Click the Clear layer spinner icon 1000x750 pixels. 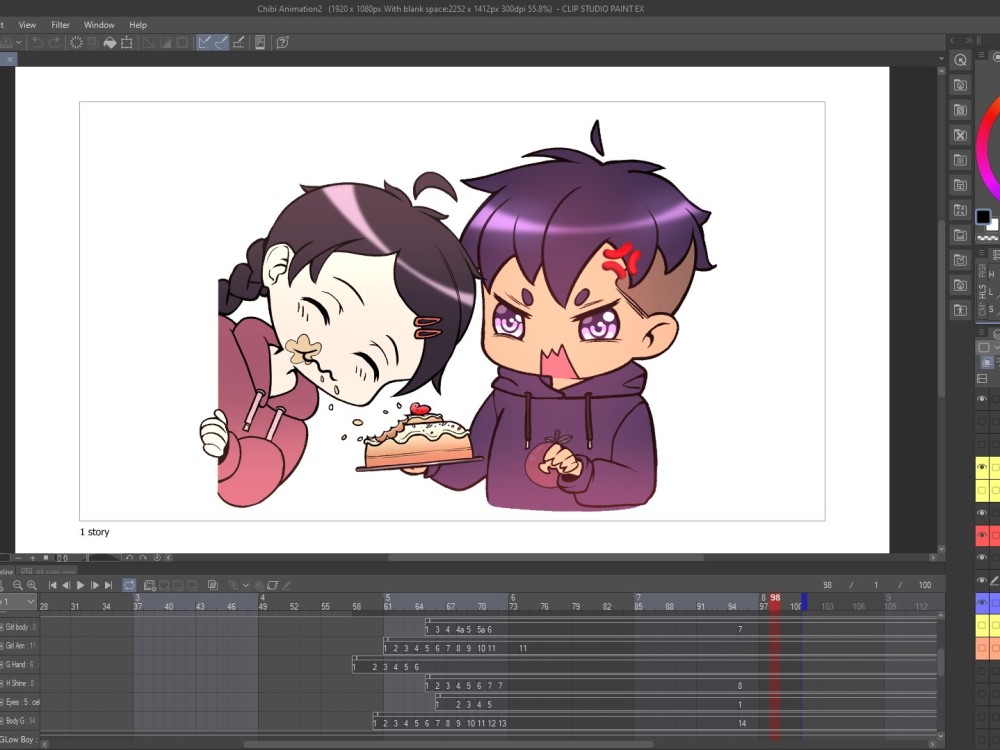76,43
